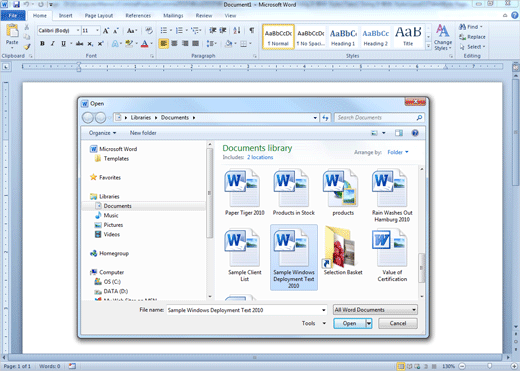Click Replace in Editing group
The height and width of the screenshot is (371, 520).
(472, 37)
